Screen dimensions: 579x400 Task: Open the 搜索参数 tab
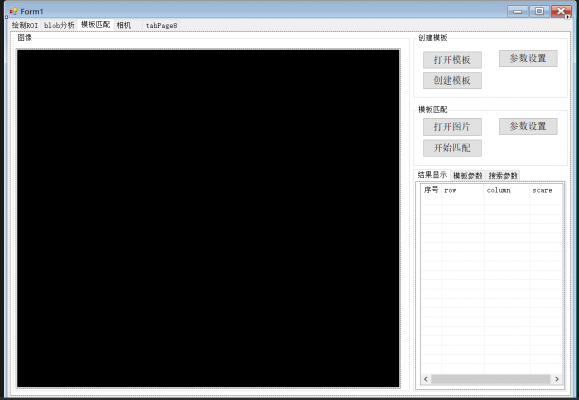click(503, 175)
